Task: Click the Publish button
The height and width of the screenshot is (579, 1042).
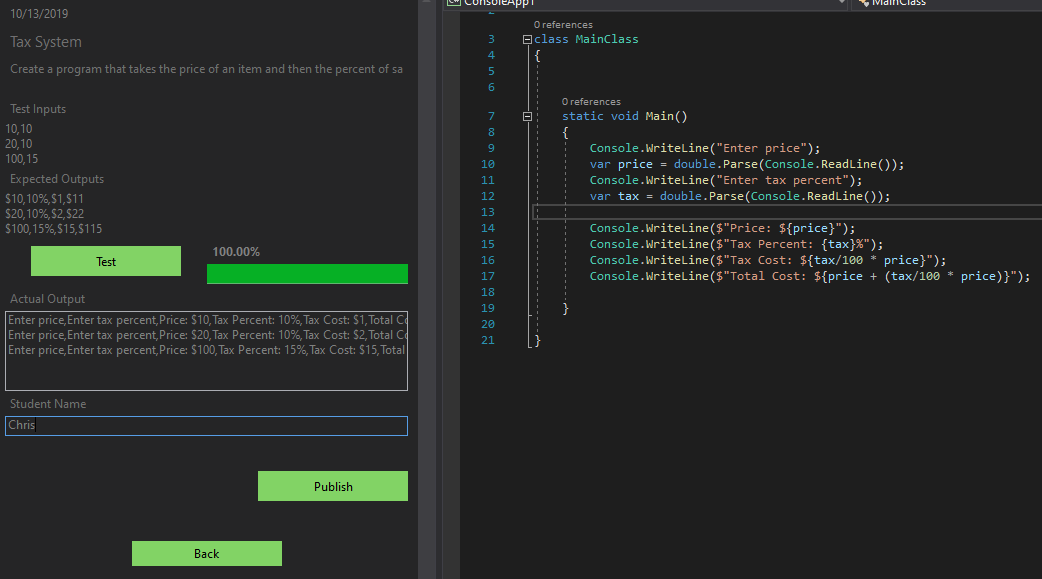Action: 333,486
